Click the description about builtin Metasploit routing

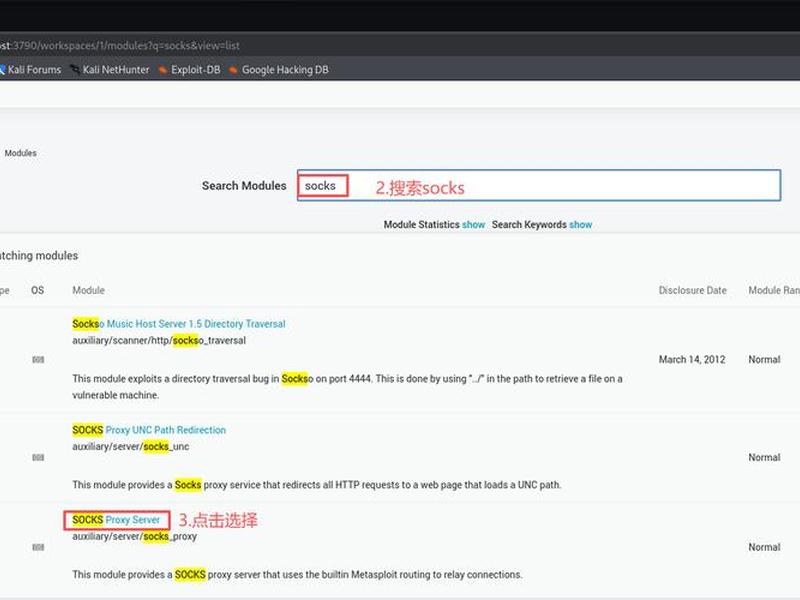pos(297,574)
